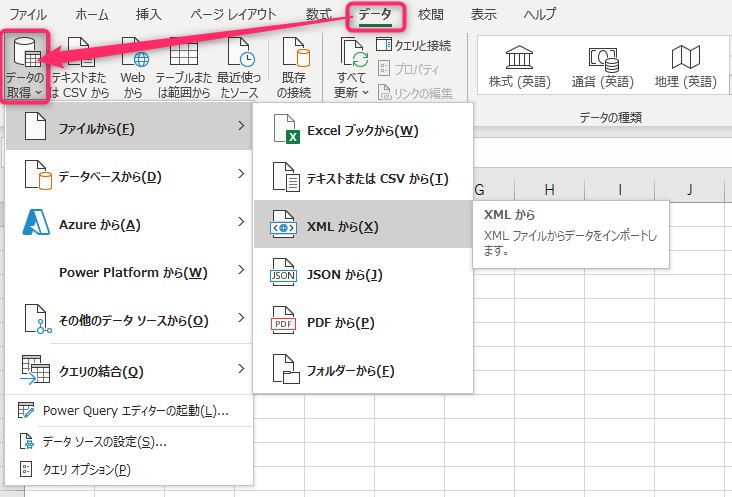Screen dimensions: 732x497
Task: Switch to the 挿入 tab
Action: (x=148, y=14)
